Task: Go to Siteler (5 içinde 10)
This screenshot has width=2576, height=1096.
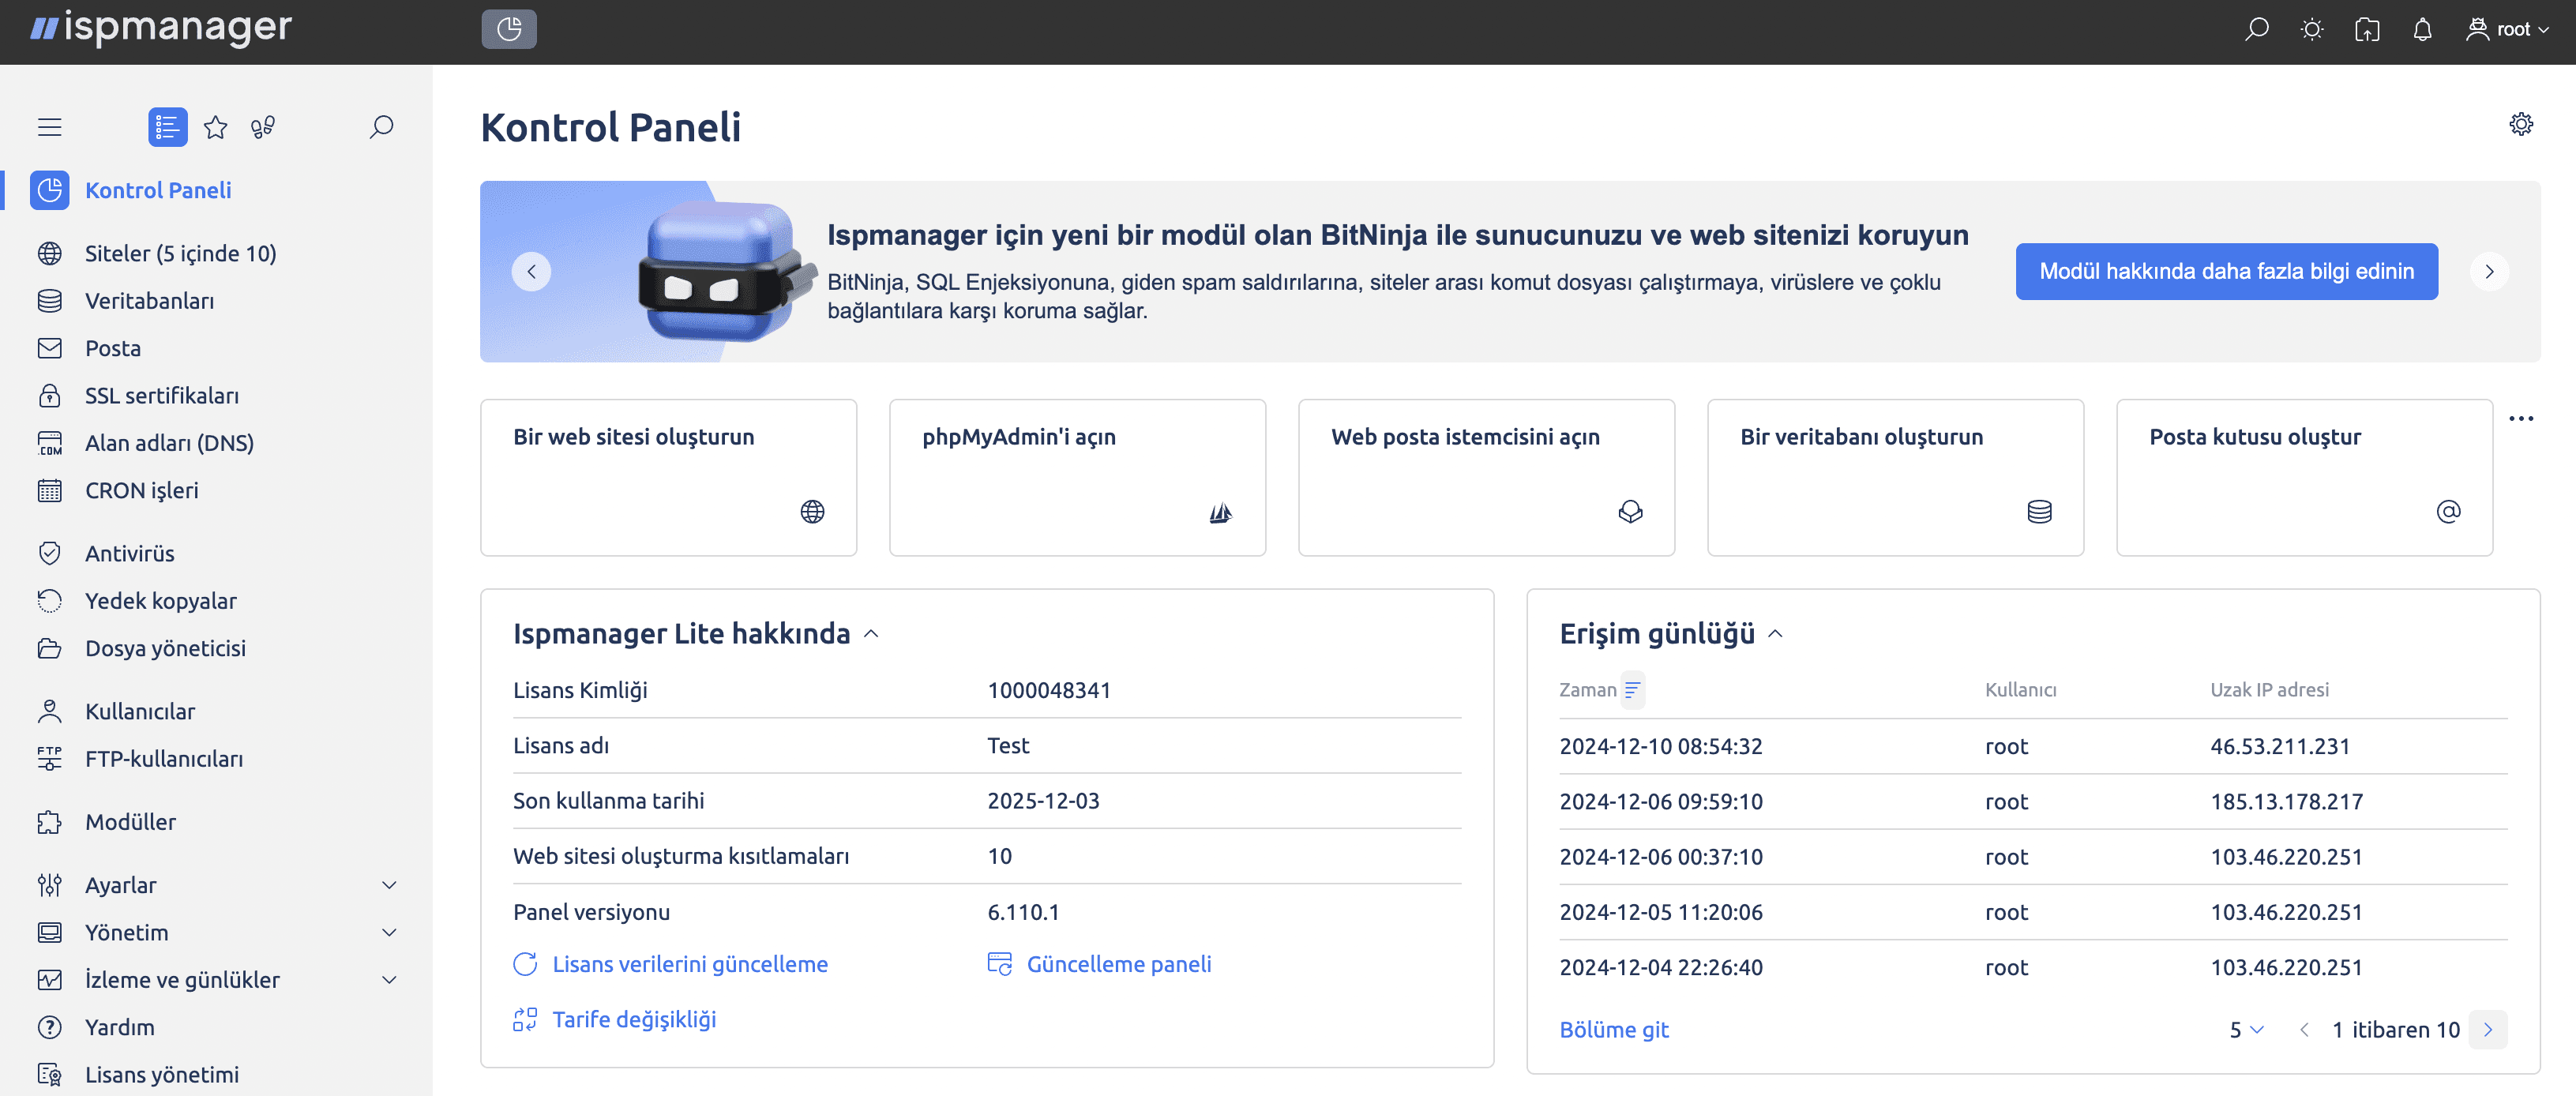Action: pyautogui.click(x=181, y=254)
